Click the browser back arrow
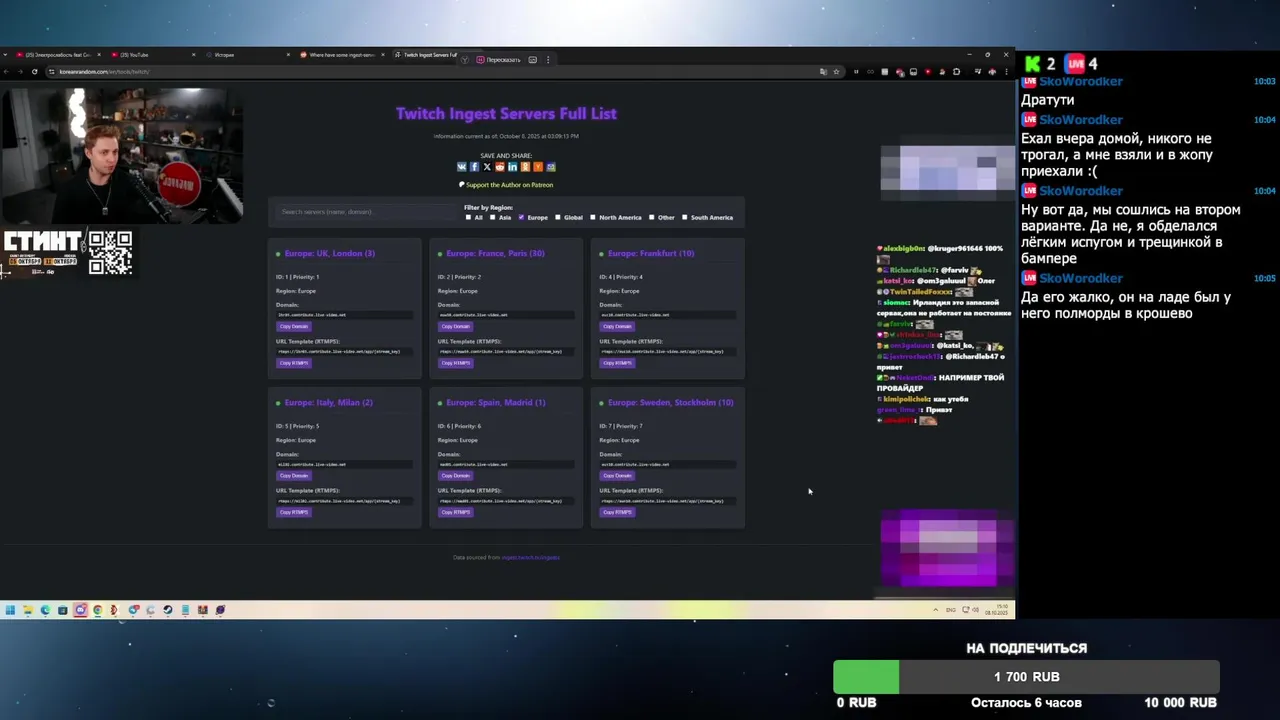The height and width of the screenshot is (720, 1280). pos(6,71)
